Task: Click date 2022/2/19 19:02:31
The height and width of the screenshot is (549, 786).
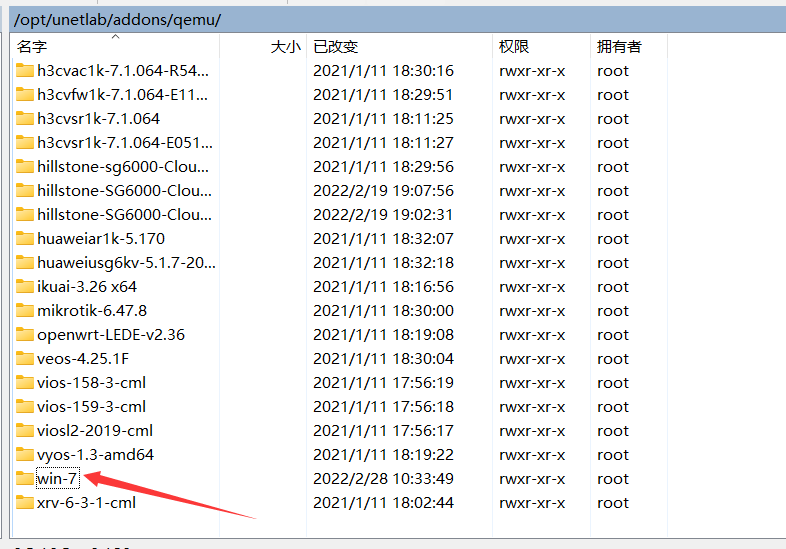Action: click(383, 215)
